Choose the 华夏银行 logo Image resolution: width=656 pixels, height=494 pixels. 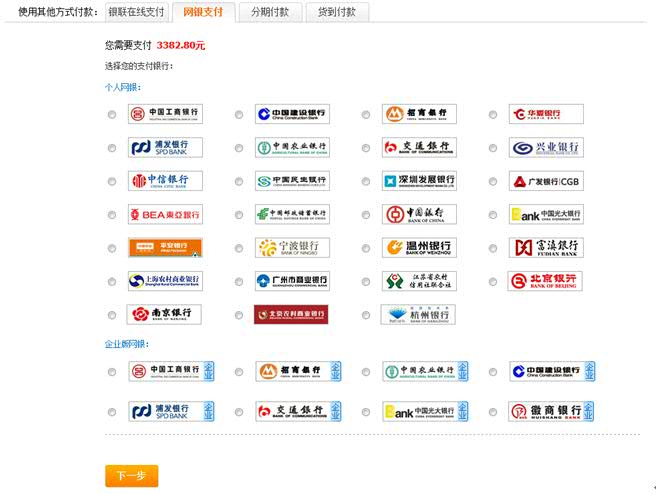click(546, 114)
